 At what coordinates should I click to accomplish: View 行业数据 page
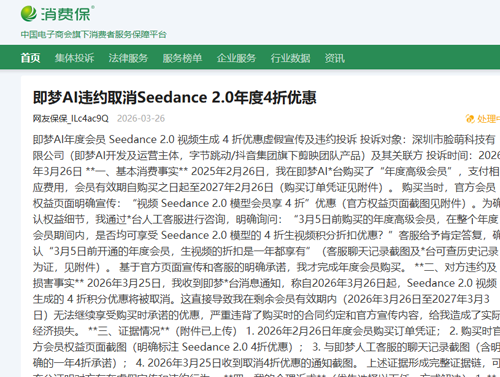point(290,58)
